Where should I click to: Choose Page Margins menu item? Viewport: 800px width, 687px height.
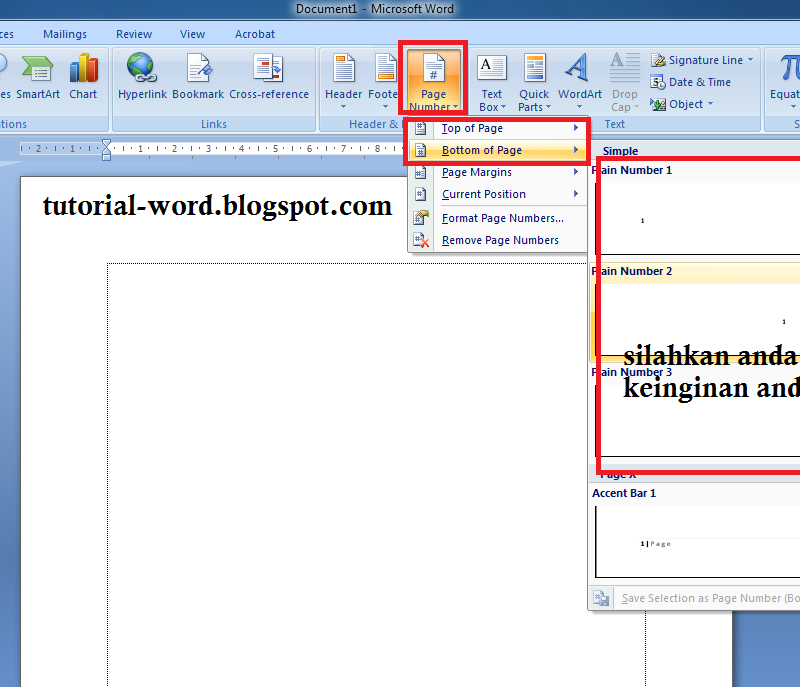[x=497, y=172]
